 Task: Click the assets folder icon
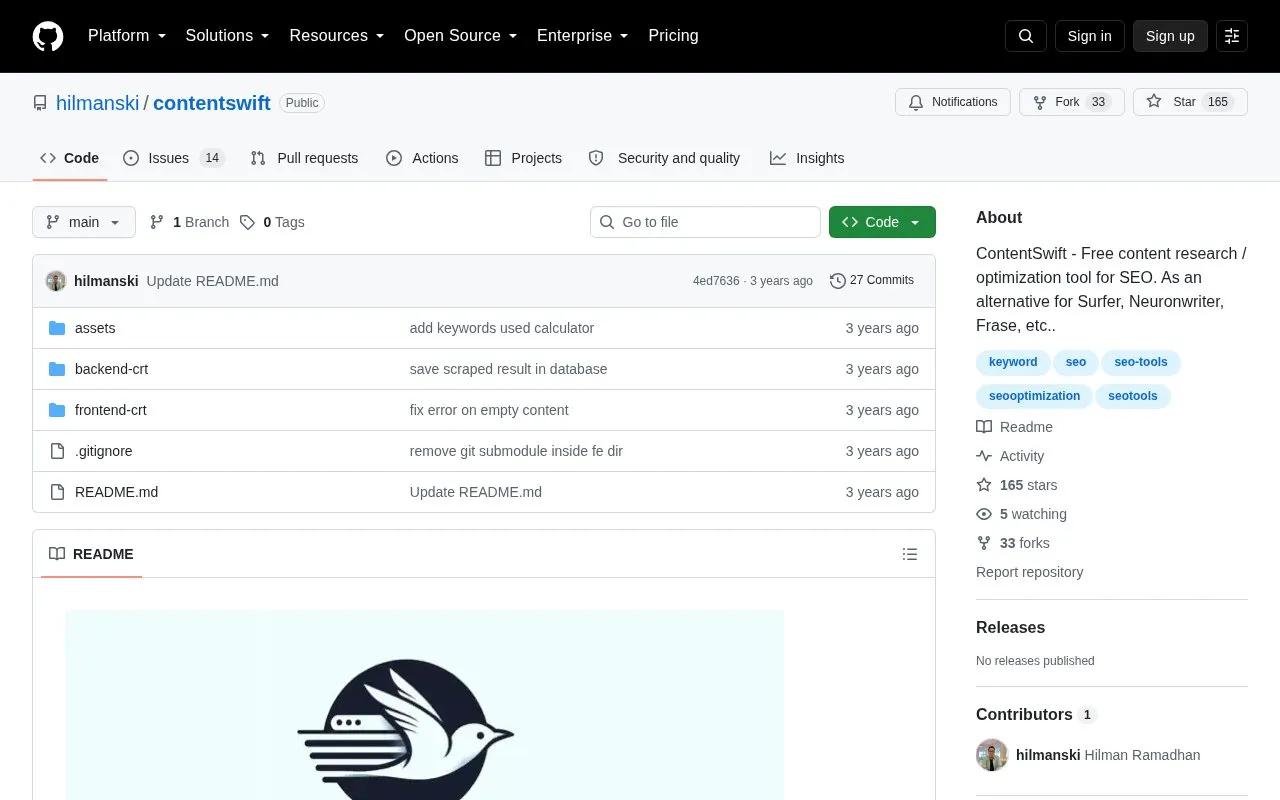click(57, 328)
